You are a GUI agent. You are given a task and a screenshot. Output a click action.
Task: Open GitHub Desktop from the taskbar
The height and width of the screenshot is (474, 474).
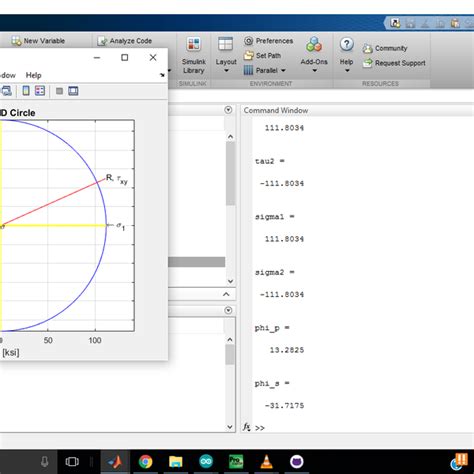[297, 462]
